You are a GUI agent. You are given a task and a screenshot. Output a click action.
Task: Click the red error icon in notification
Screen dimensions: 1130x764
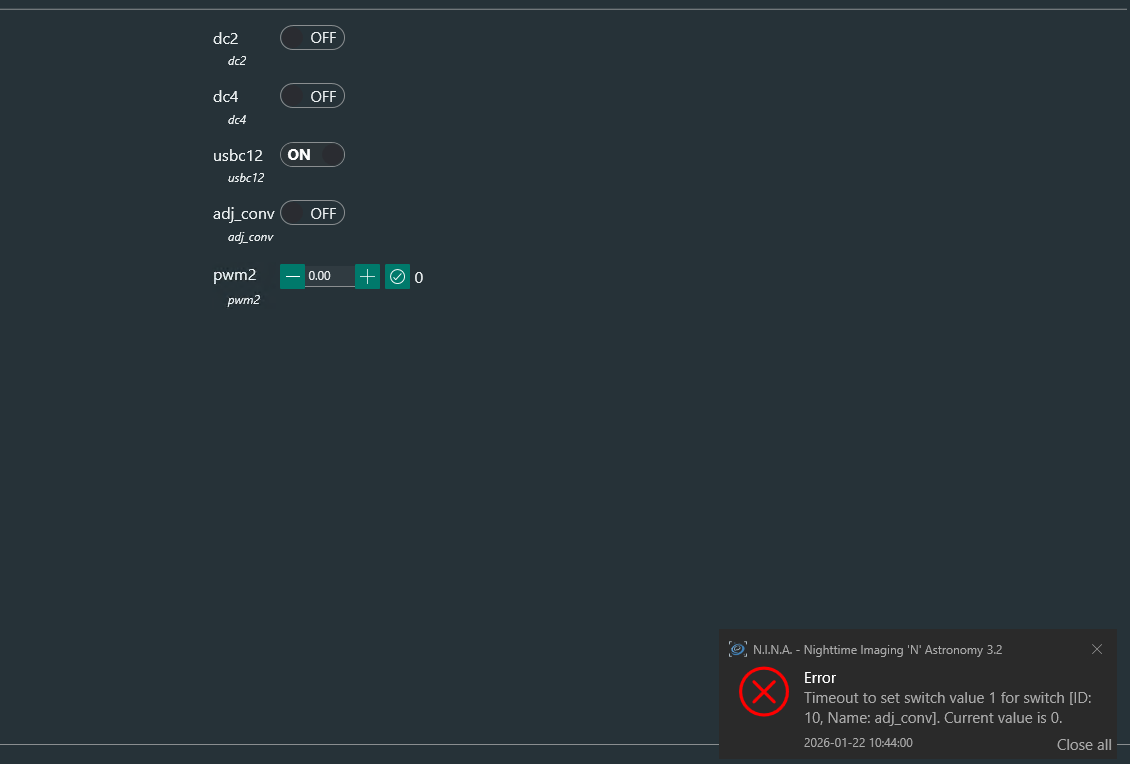(764, 692)
